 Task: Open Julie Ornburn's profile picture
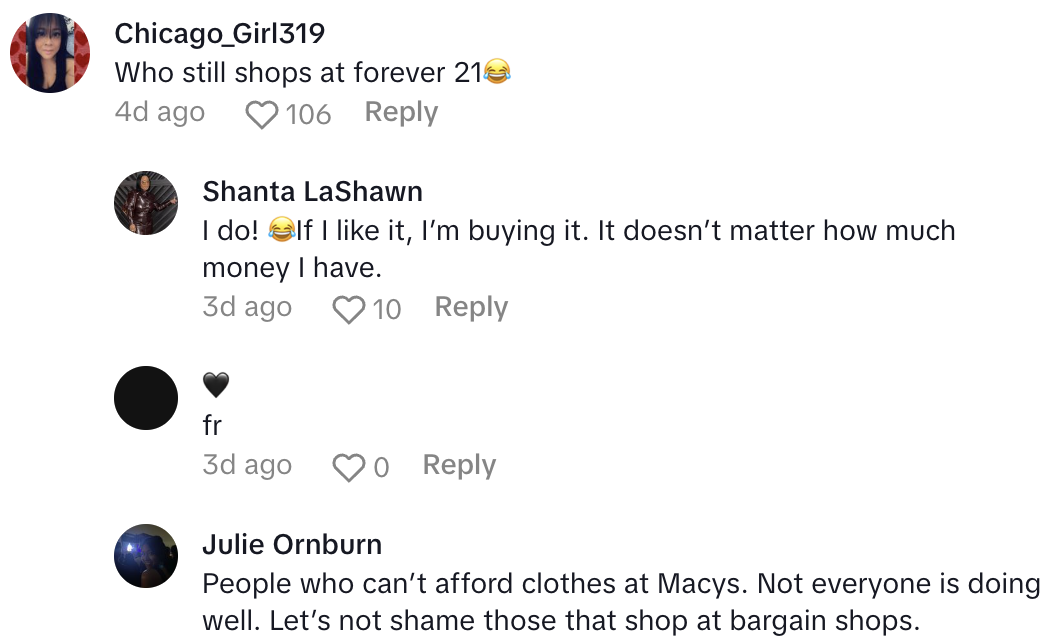pyautogui.click(x=146, y=556)
